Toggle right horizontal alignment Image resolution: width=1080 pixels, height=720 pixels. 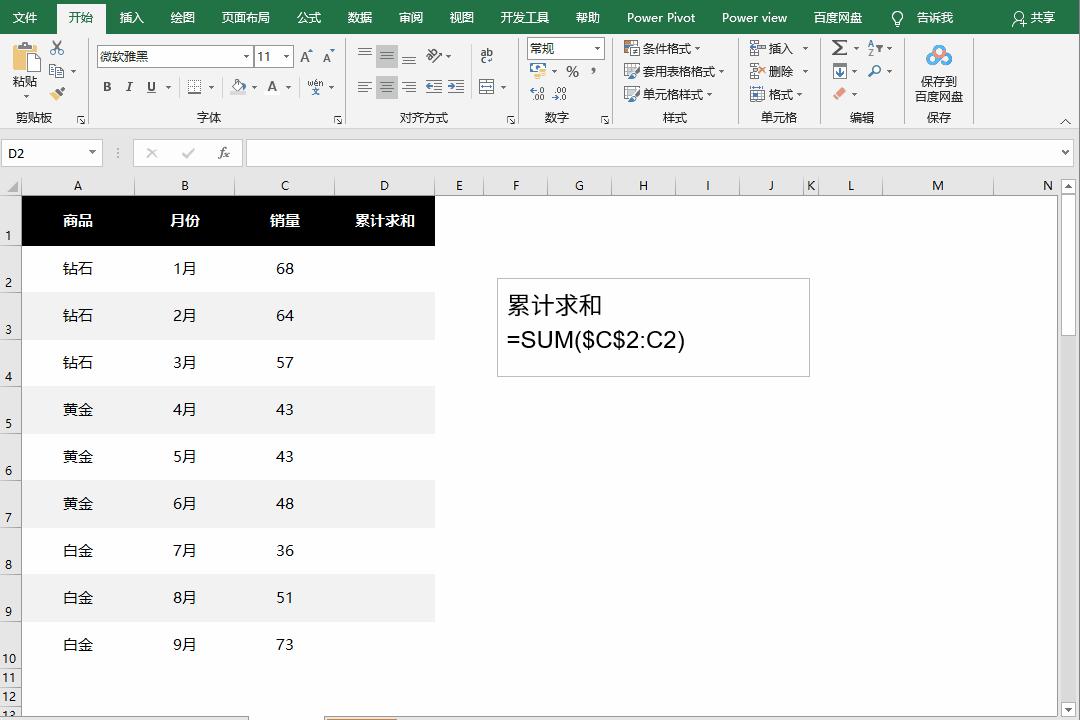pos(409,87)
